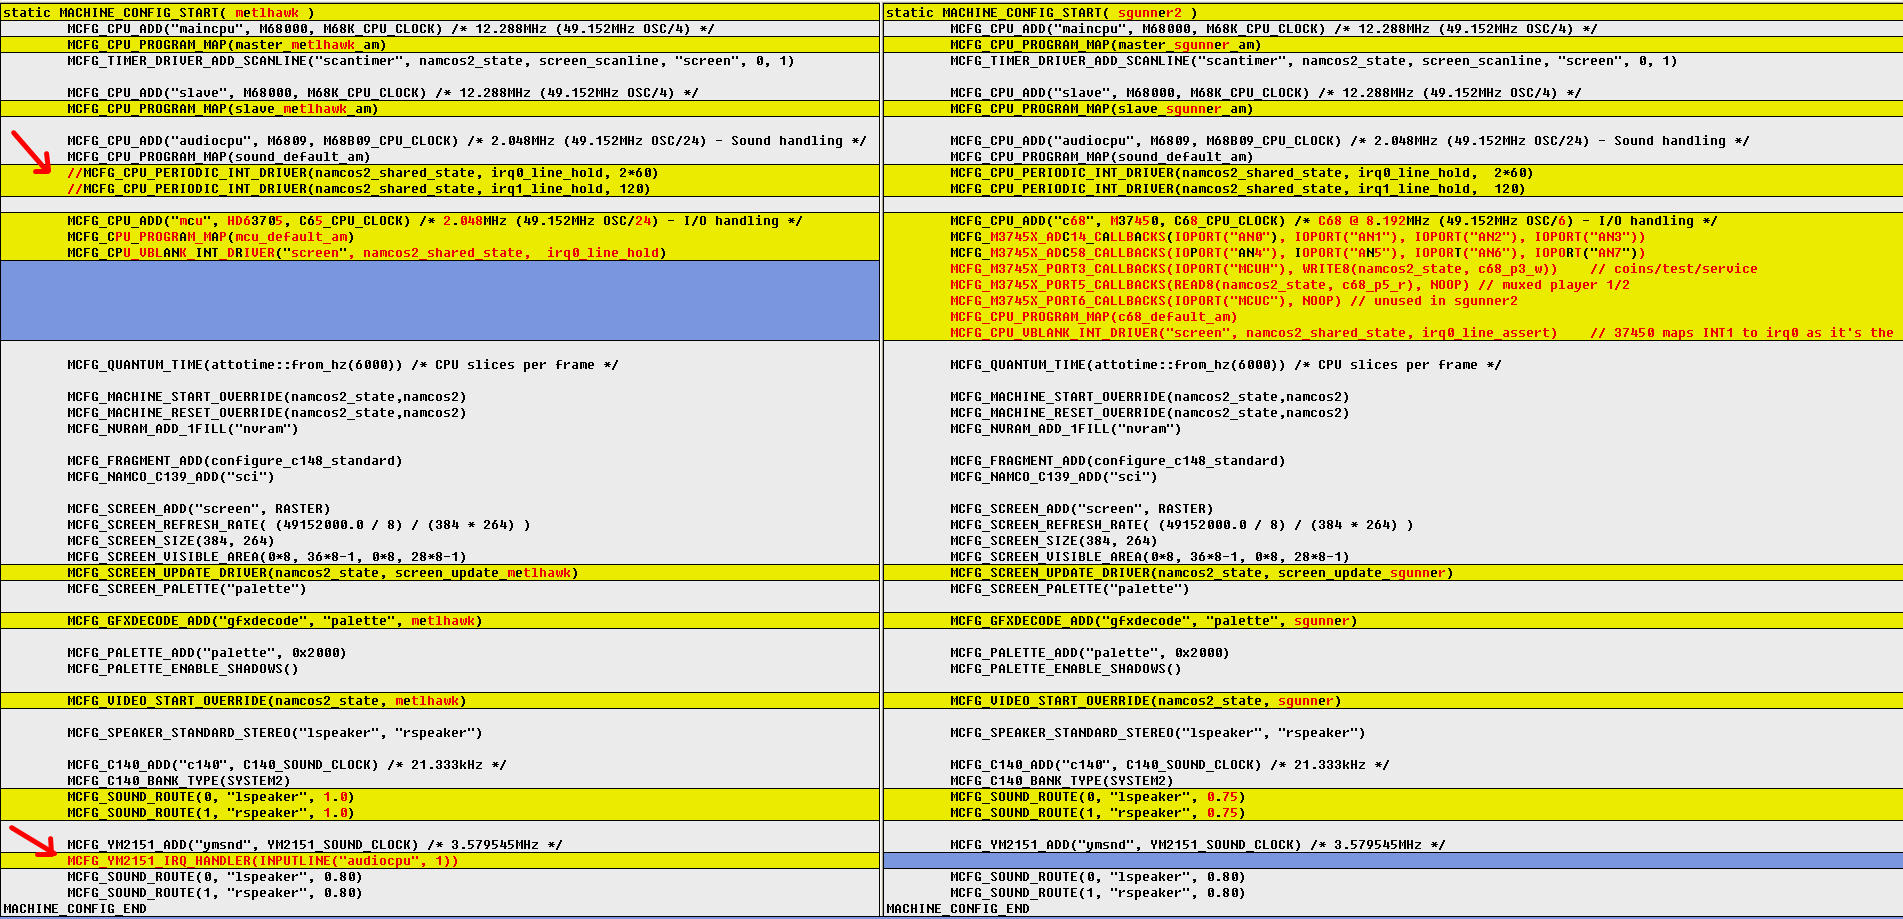Click the red arrow pointing at commented-out lines
The height and width of the screenshot is (919, 1903).
31,151
